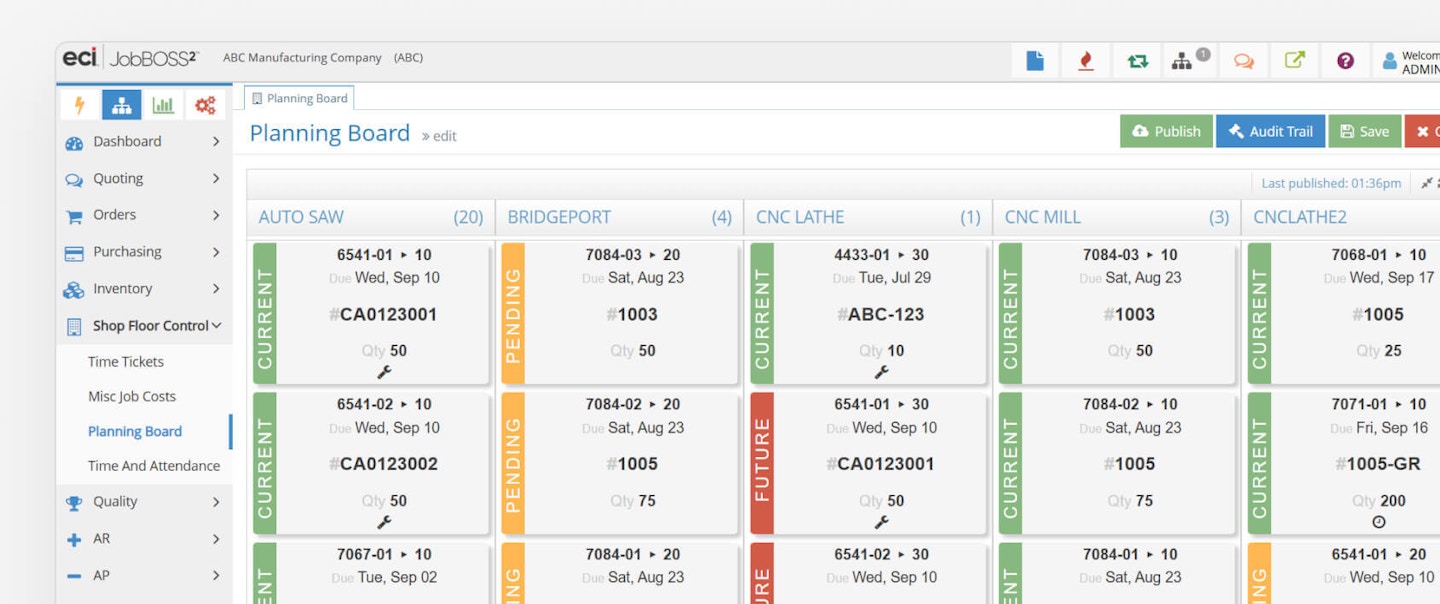Click wrench icon on 4433-01 card
The width and height of the screenshot is (1440, 604).
(881, 372)
